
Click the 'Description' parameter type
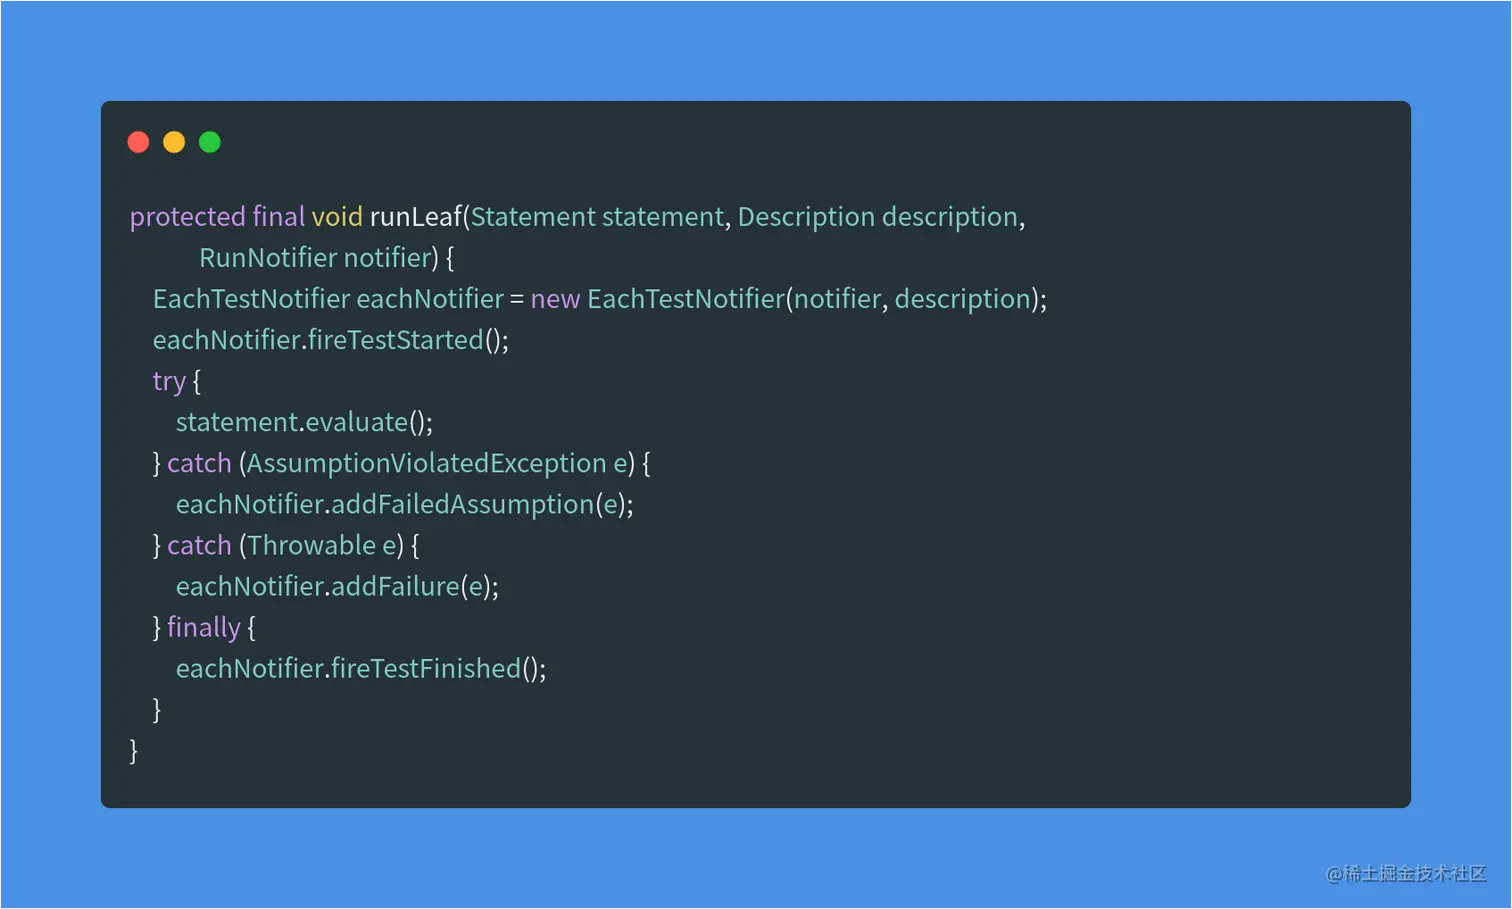806,217
